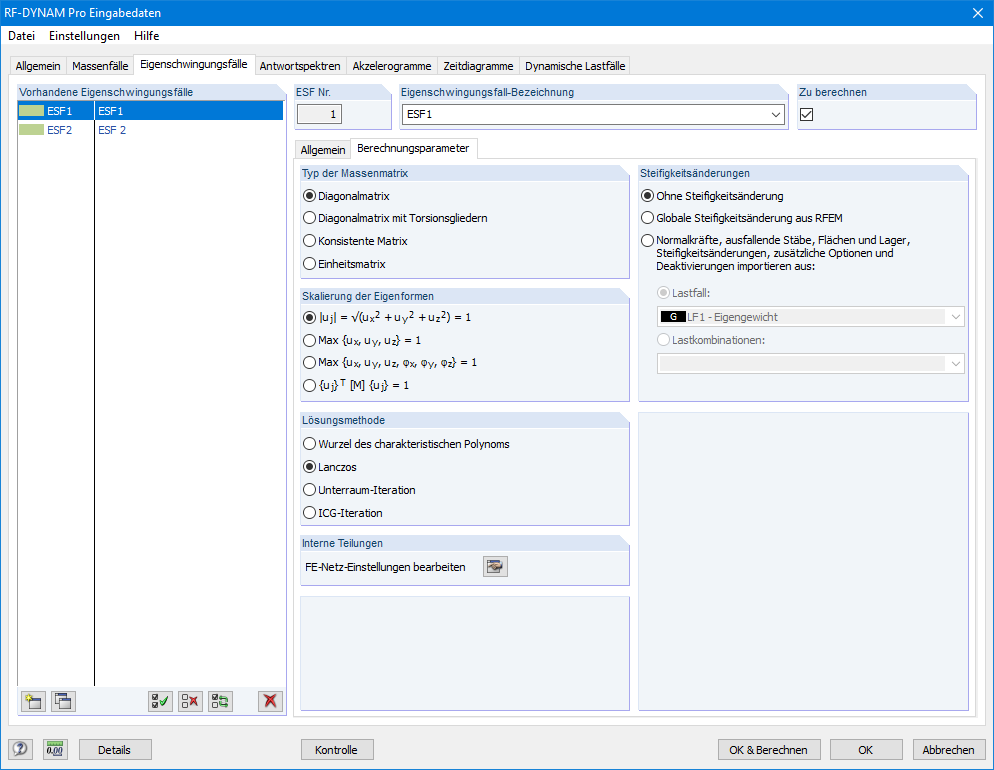Screen dimensions: 994x770
Task: Open the Eigenschwingungsfall-Bezeichnung dropdown
Action: [775, 115]
